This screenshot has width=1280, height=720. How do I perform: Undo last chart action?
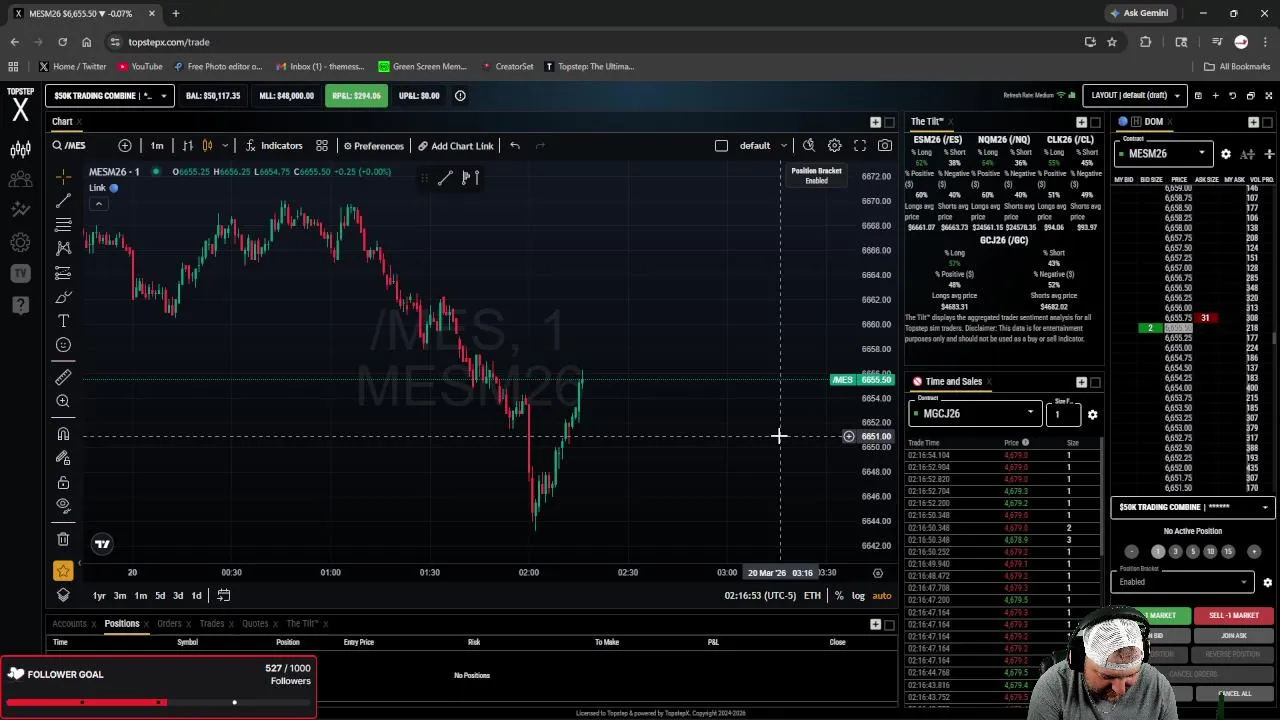pyautogui.click(x=515, y=146)
